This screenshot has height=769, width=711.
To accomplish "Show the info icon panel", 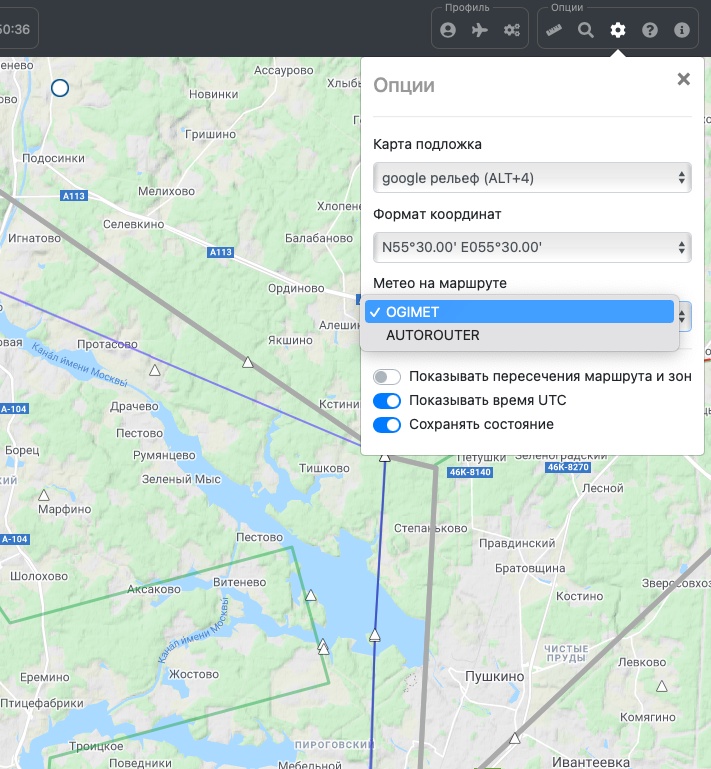I will (682, 30).
